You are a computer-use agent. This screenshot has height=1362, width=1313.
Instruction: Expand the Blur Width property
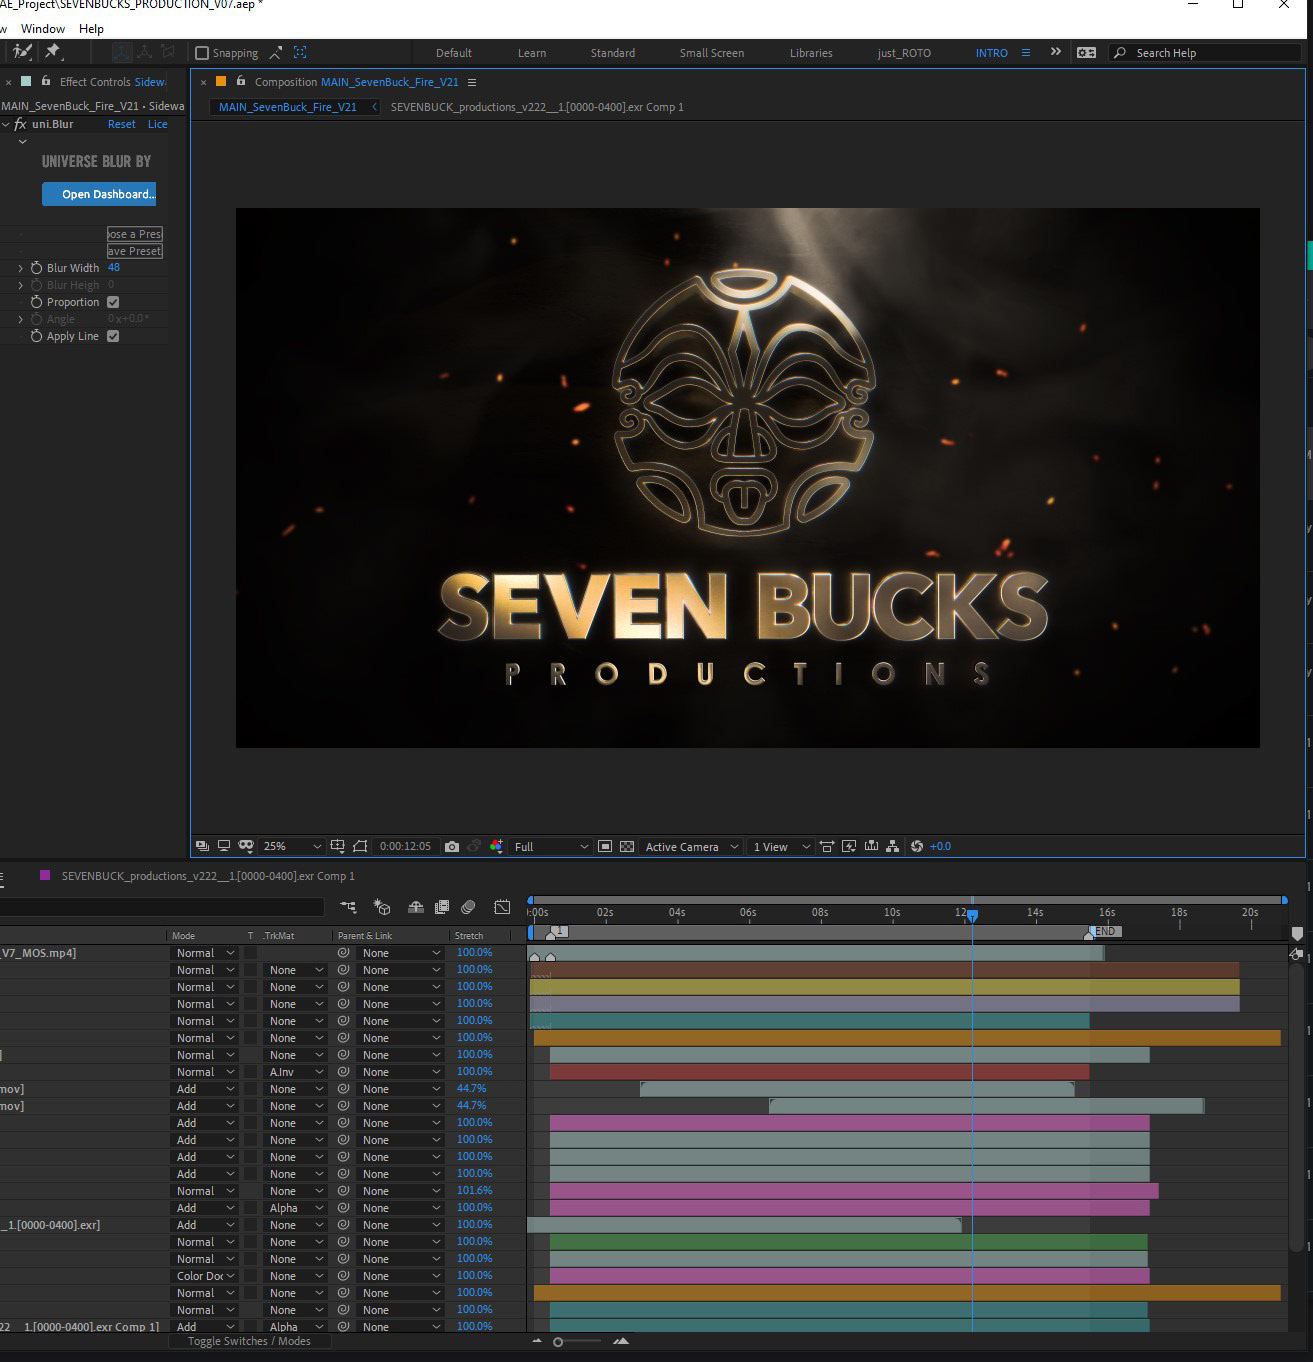pos(20,268)
